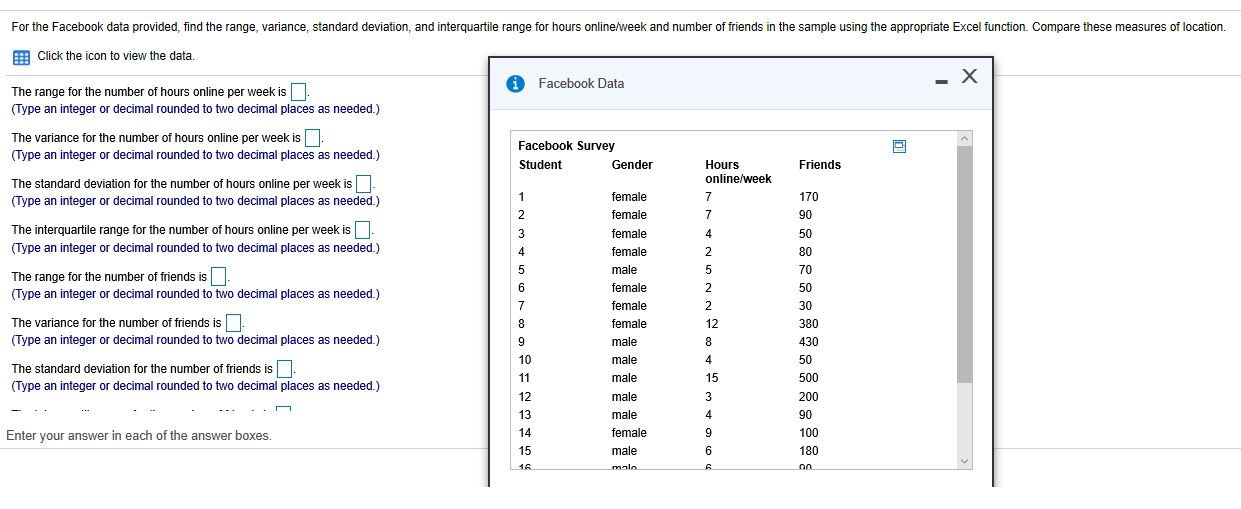Click hours value 9 for student 14
The image size is (1241, 509).
coord(708,433)
